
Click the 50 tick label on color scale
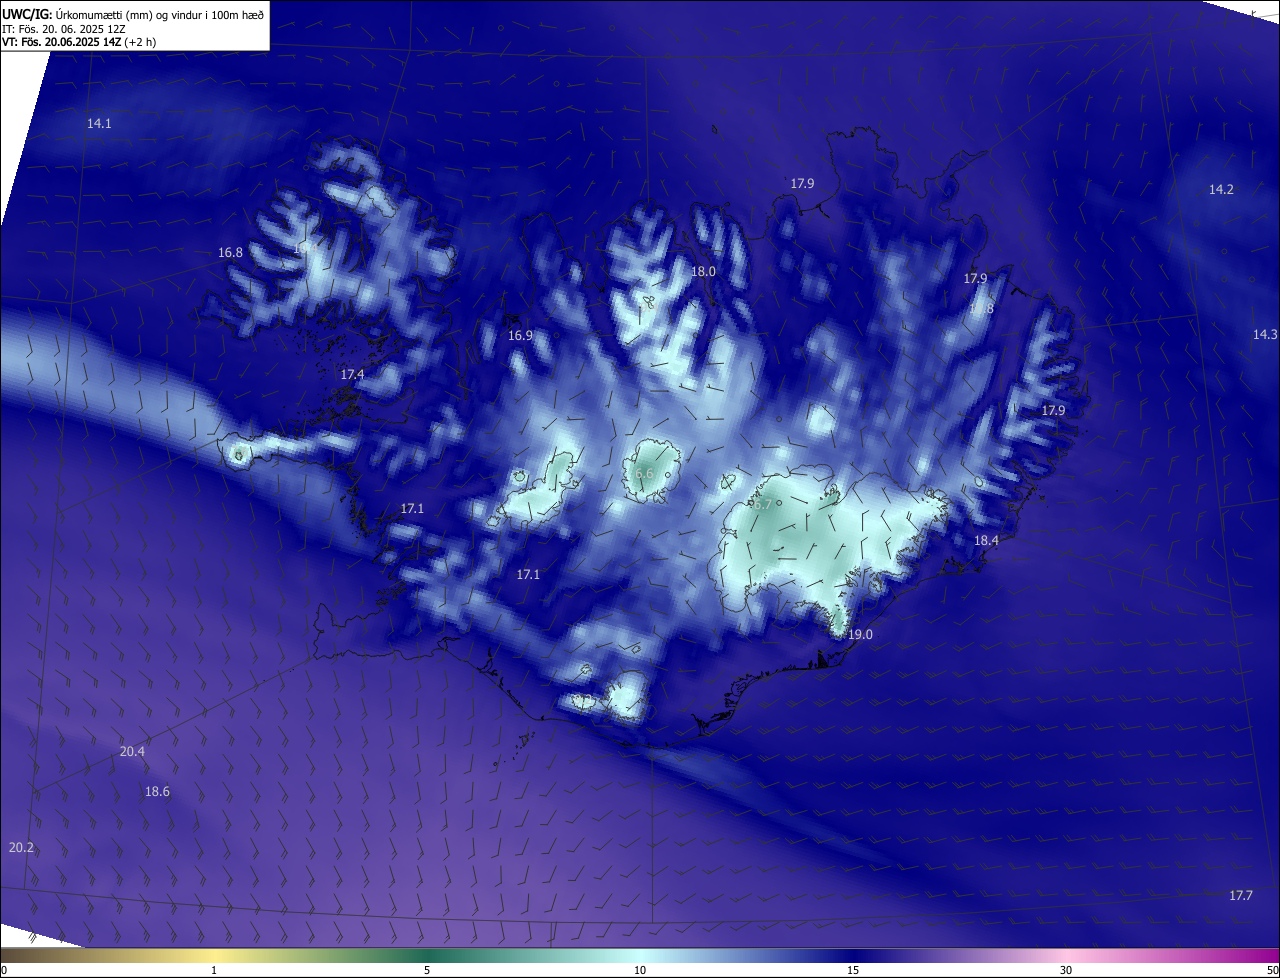[1272, 971]
